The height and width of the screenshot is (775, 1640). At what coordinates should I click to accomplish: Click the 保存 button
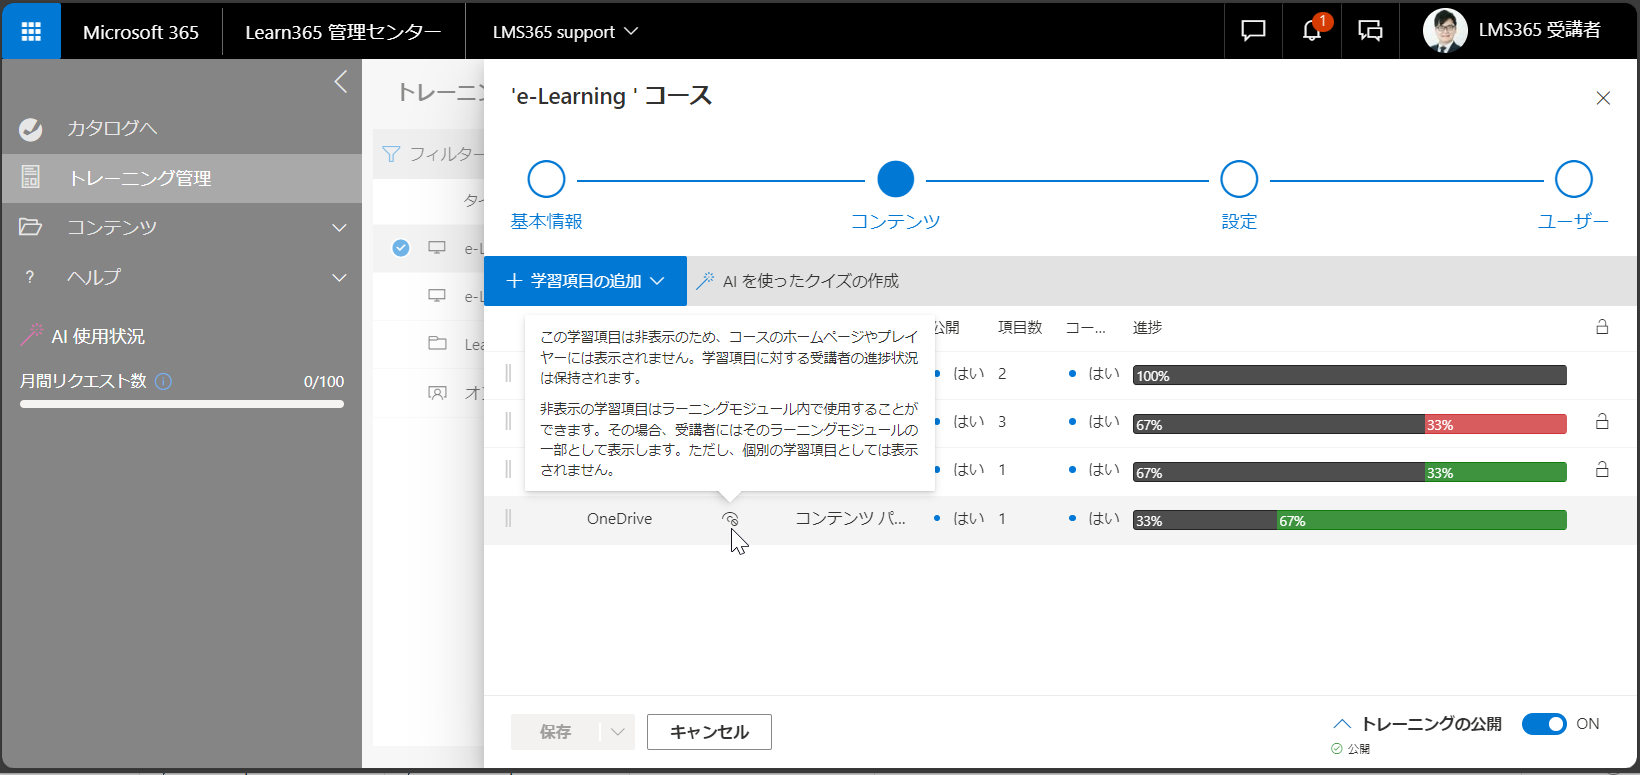[556, 732]
